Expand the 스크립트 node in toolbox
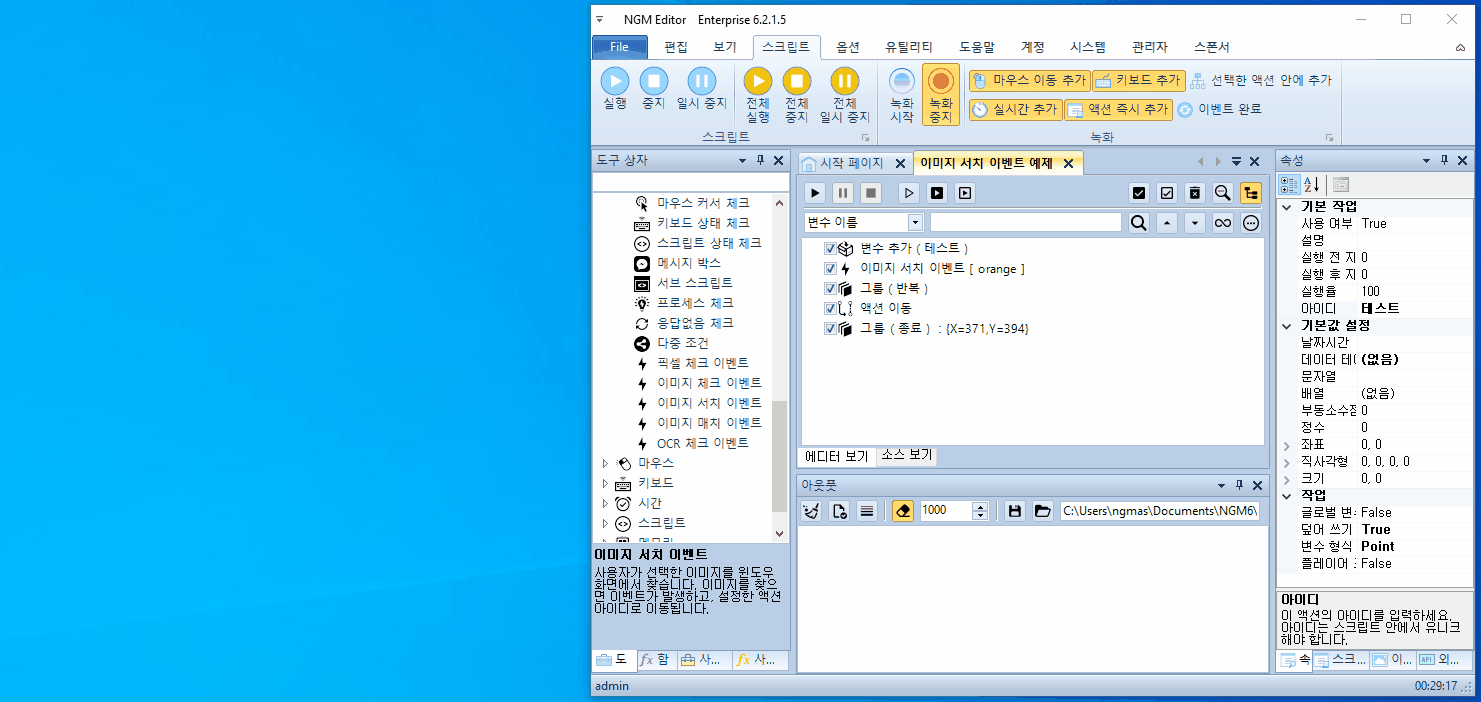 [605, 523]
